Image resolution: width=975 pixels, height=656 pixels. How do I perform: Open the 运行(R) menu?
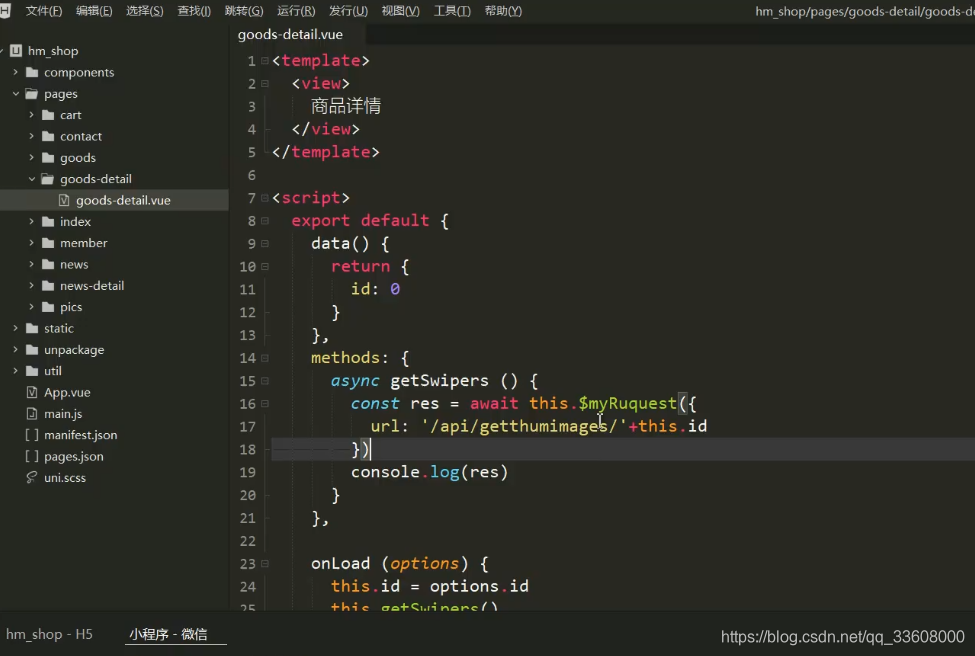point(296,11)
